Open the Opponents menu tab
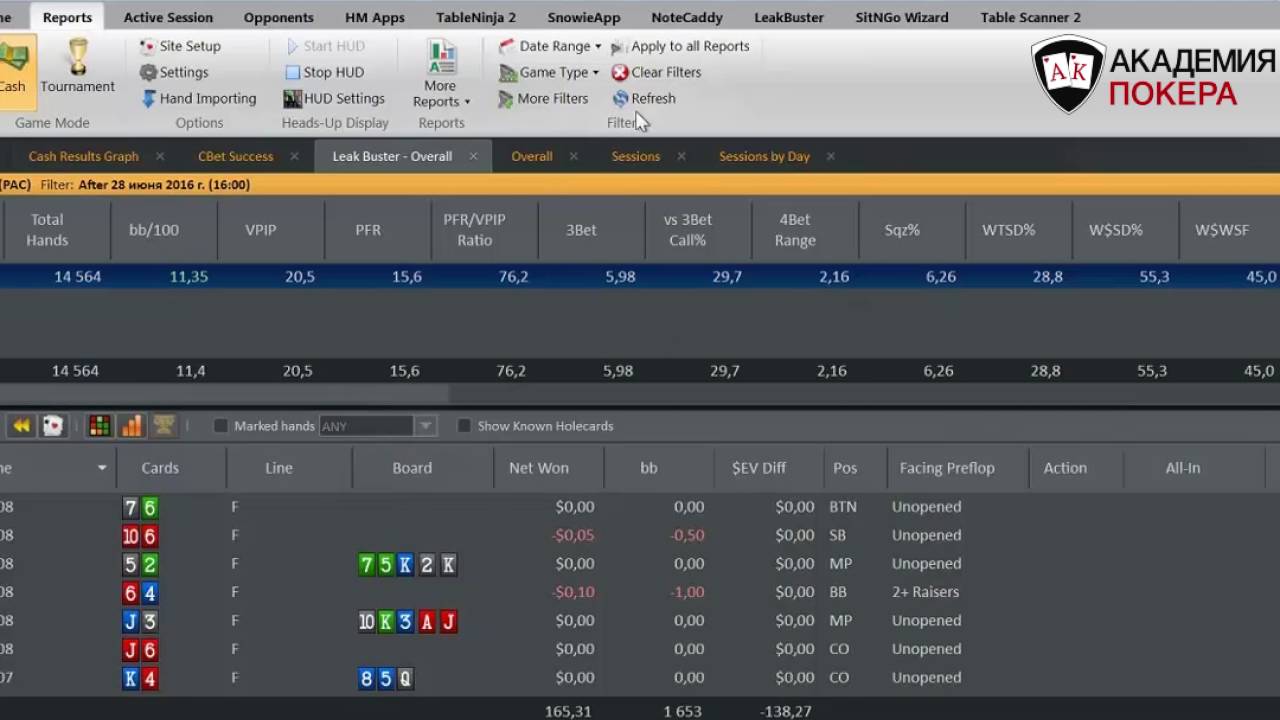Viewport: 1280px width, 720px height. click(279, 17)
